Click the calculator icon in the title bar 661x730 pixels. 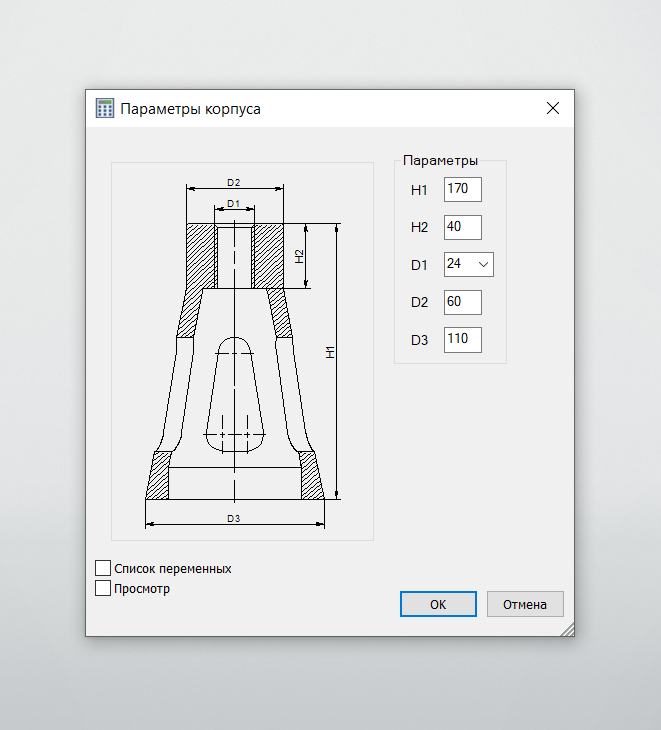click(x=105, y=108)
